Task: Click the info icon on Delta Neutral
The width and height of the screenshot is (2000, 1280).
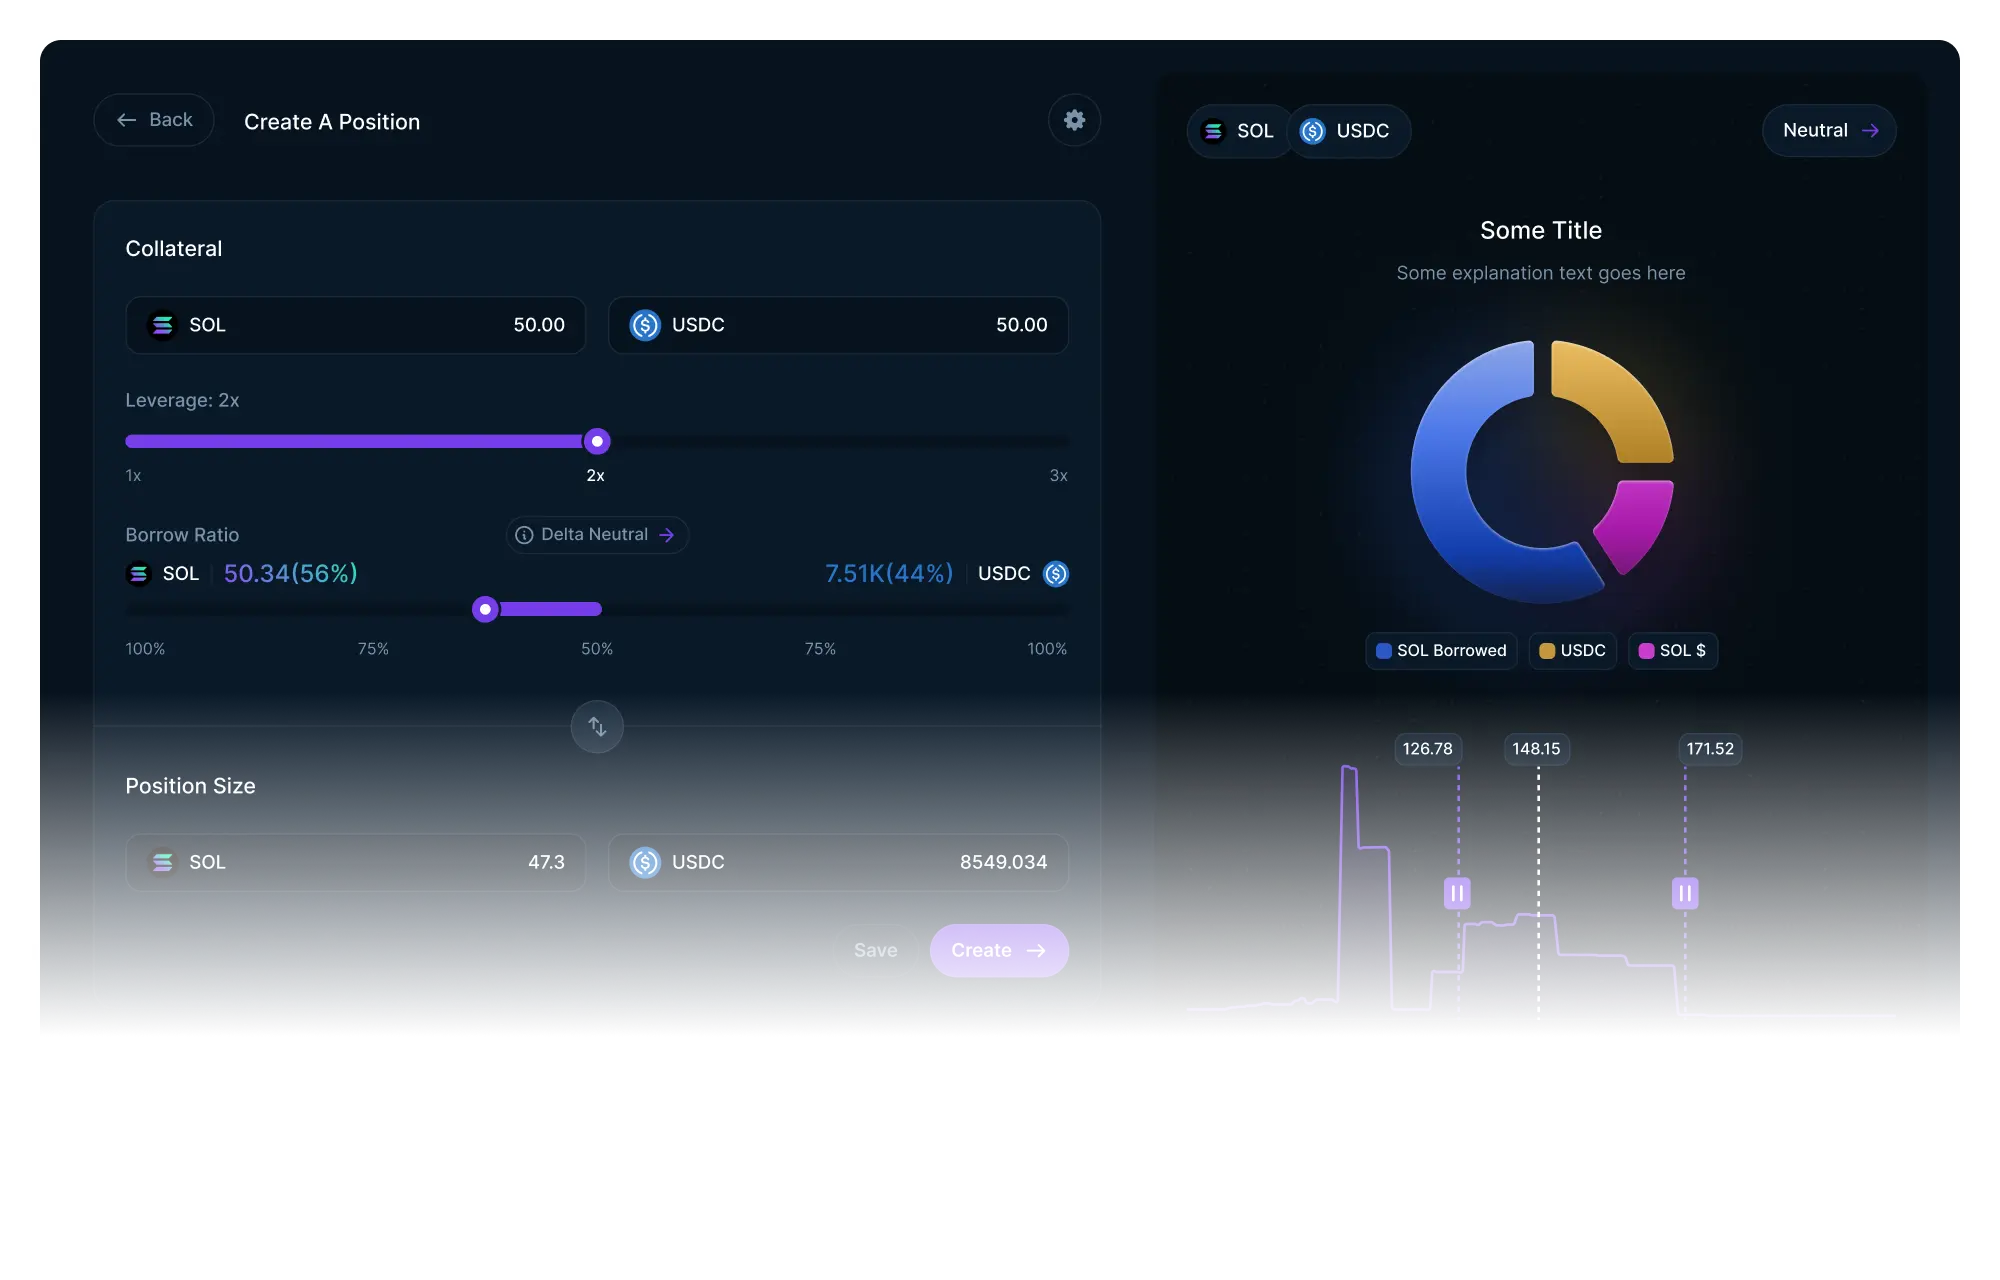Action: pos(524,535)
